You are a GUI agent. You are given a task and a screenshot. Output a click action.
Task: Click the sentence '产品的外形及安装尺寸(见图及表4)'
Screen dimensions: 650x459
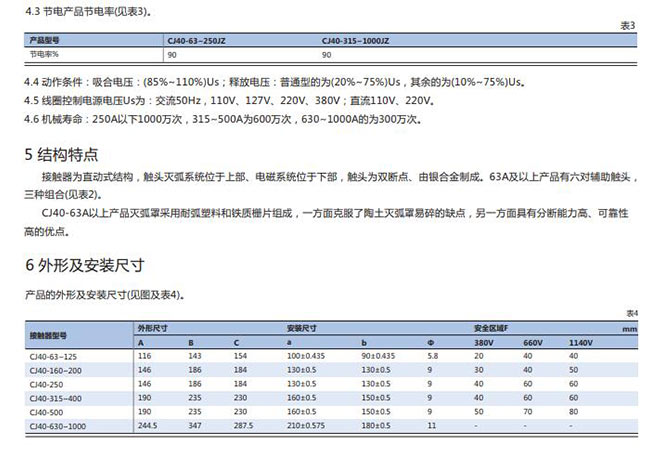click(105, 295)
